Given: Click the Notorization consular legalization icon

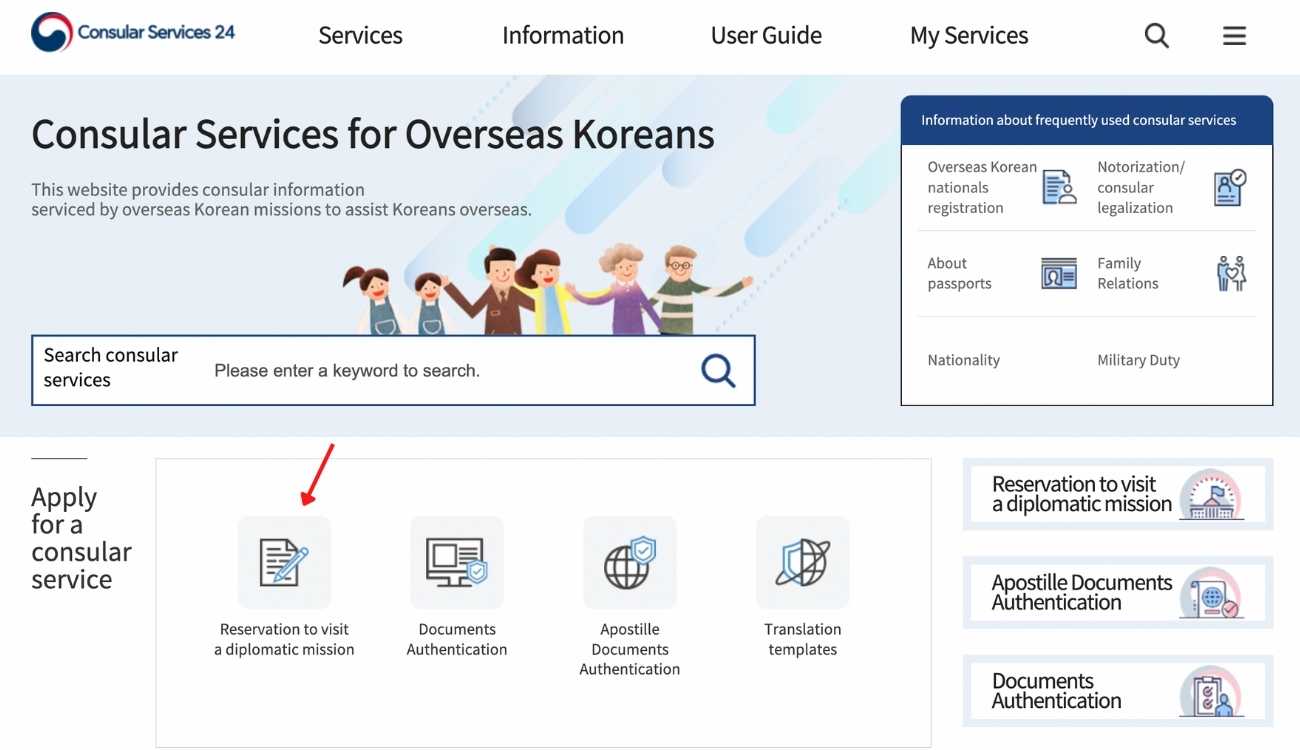Looking at the screenshot, I should (x=1230, y=187).
